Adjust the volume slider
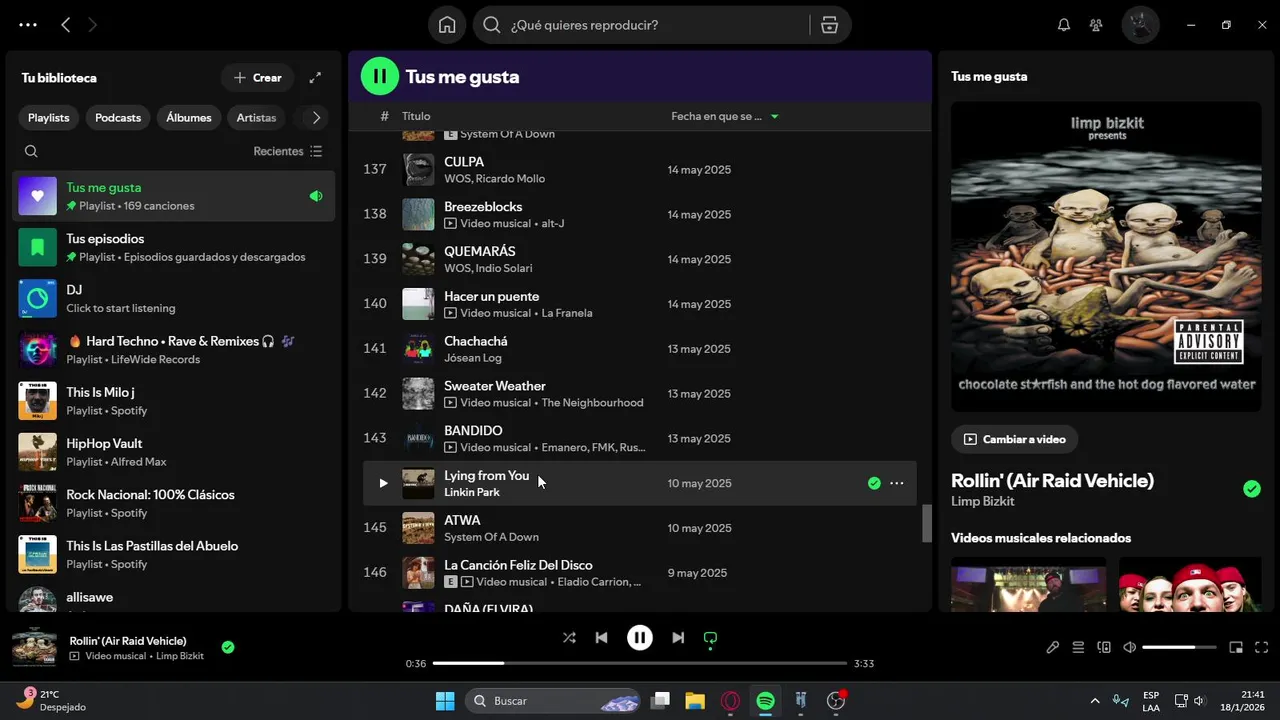The height and width of the screenshot is (720, 1280). point(1179,647)
